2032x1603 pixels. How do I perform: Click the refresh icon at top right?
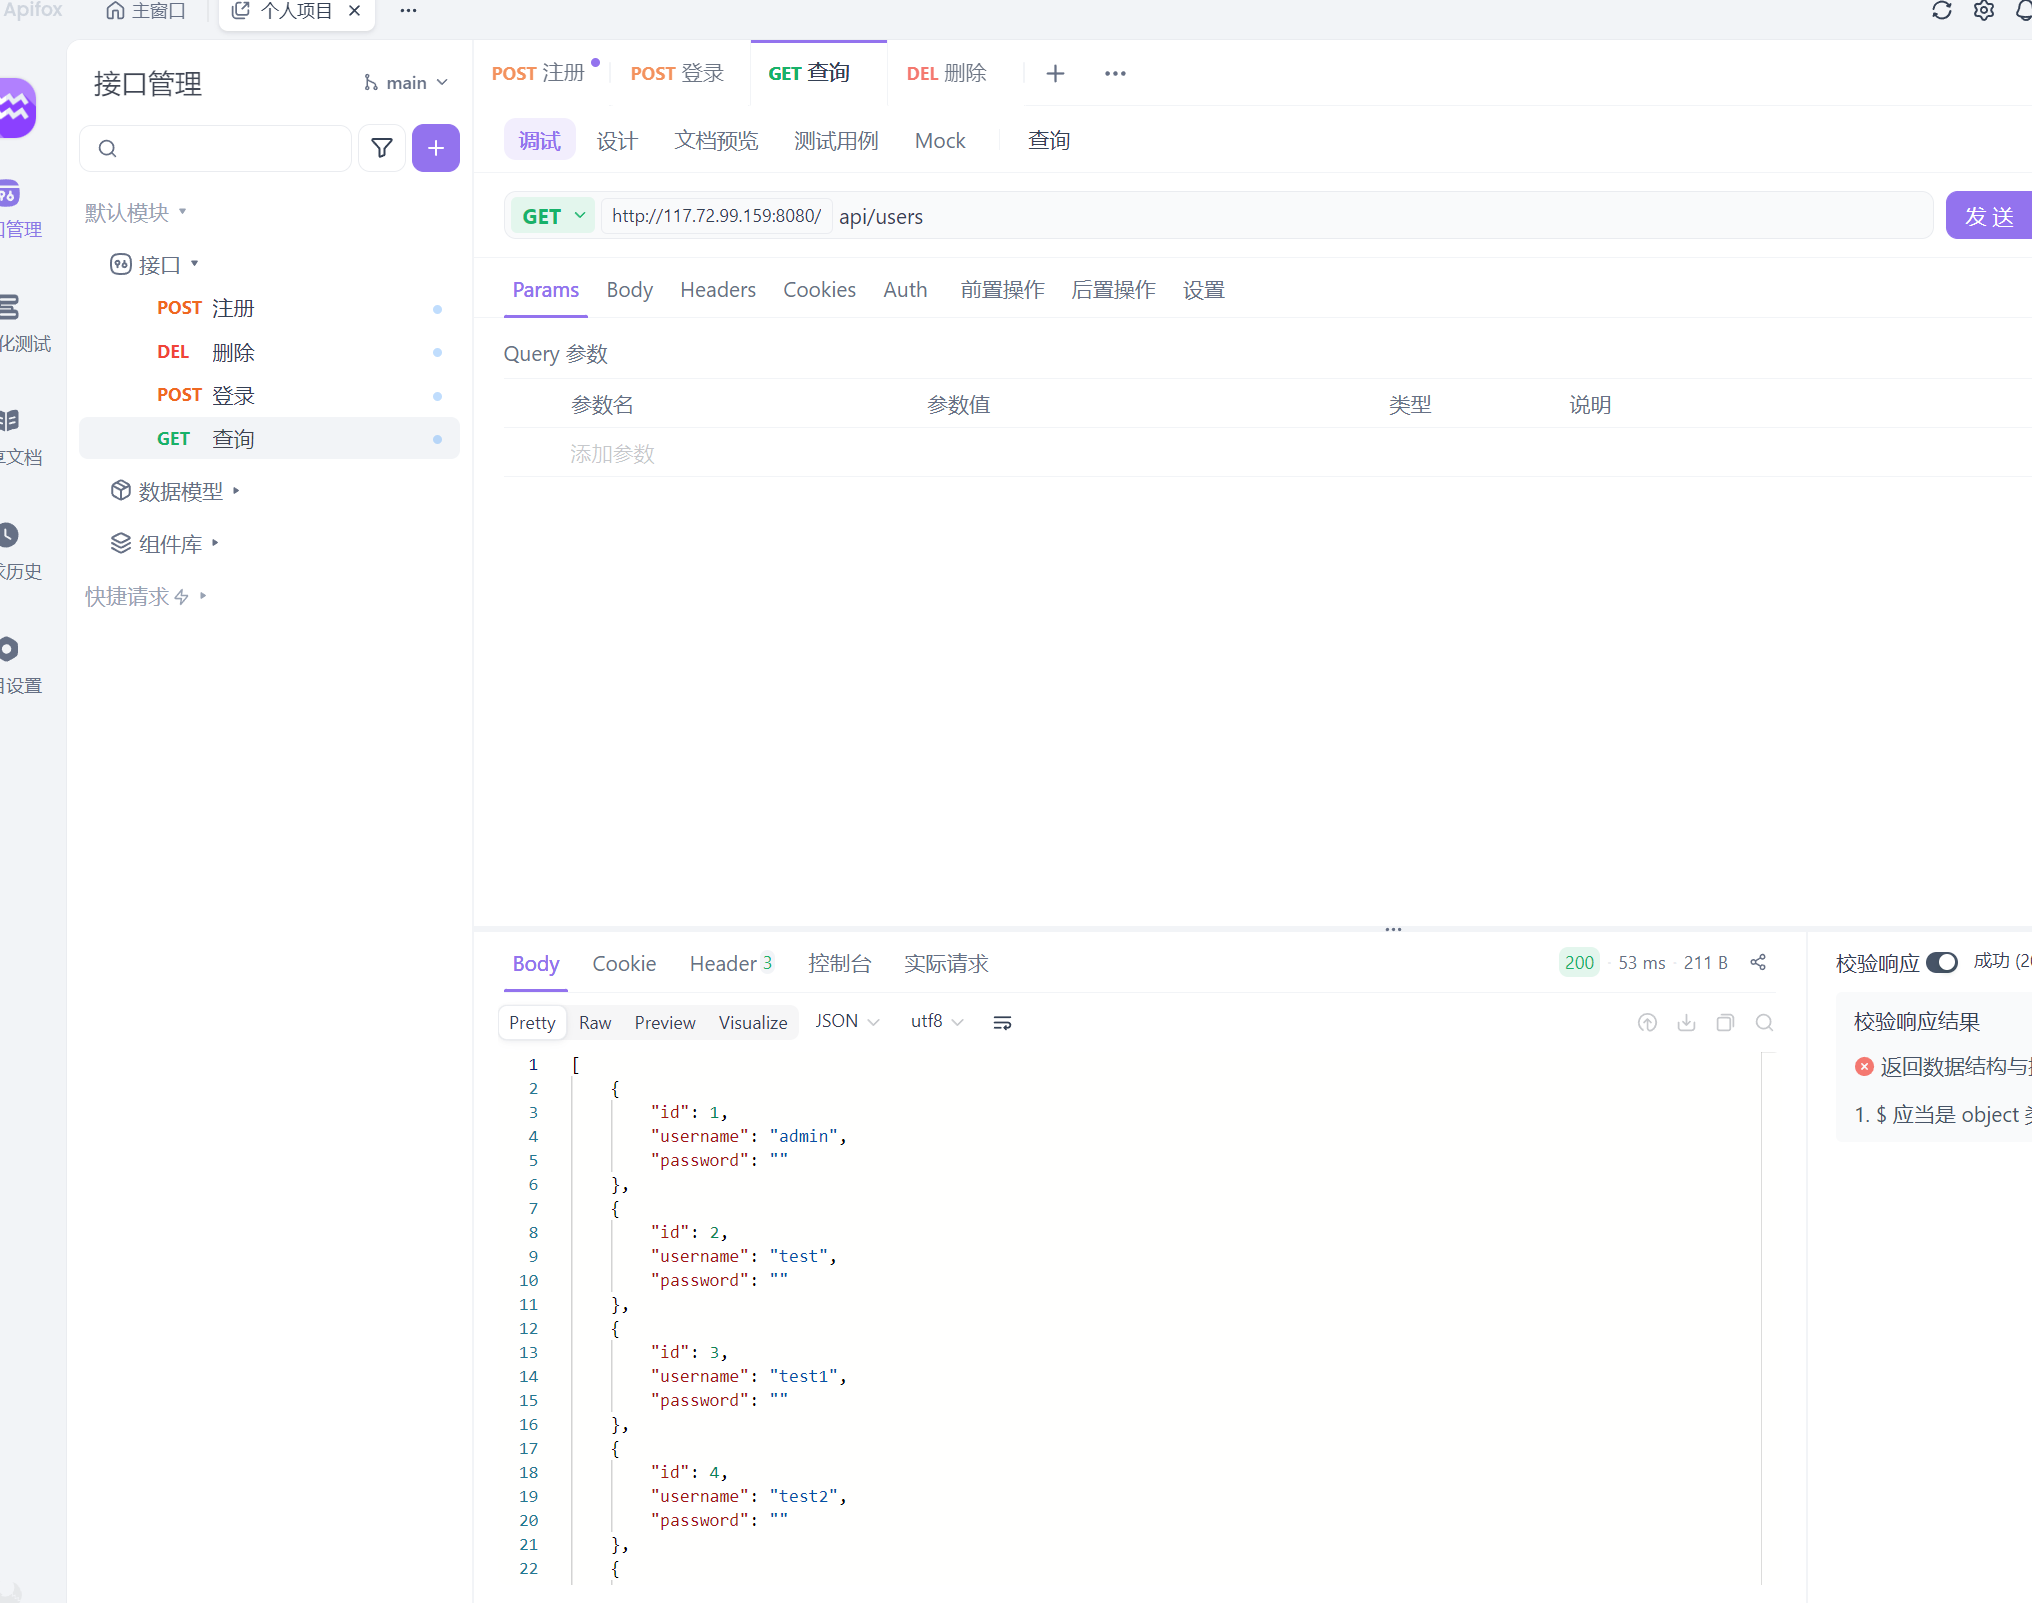coord(1941,11)
